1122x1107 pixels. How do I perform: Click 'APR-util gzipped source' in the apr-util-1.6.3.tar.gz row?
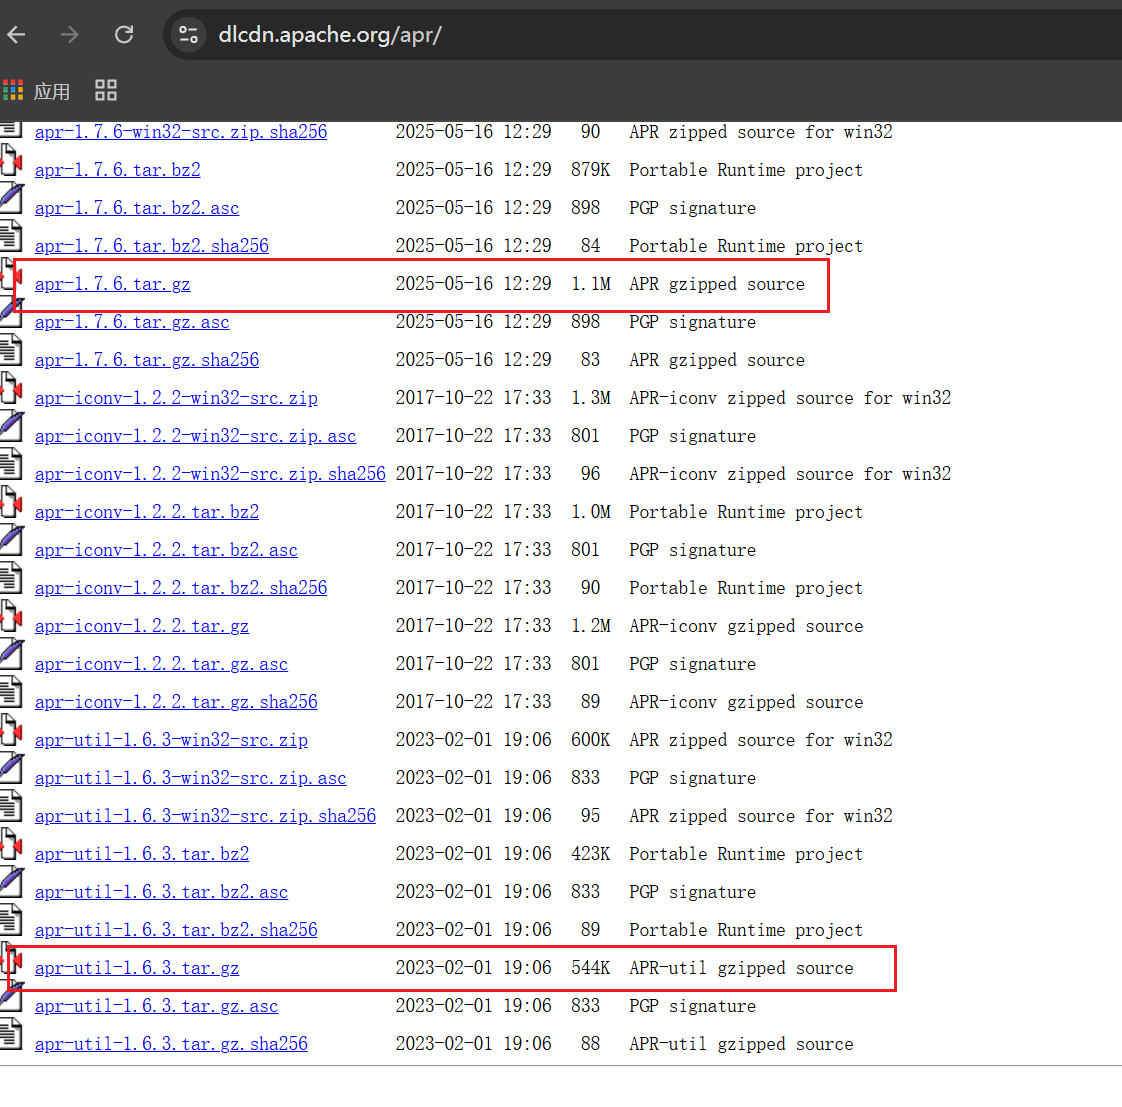(741, 968)
